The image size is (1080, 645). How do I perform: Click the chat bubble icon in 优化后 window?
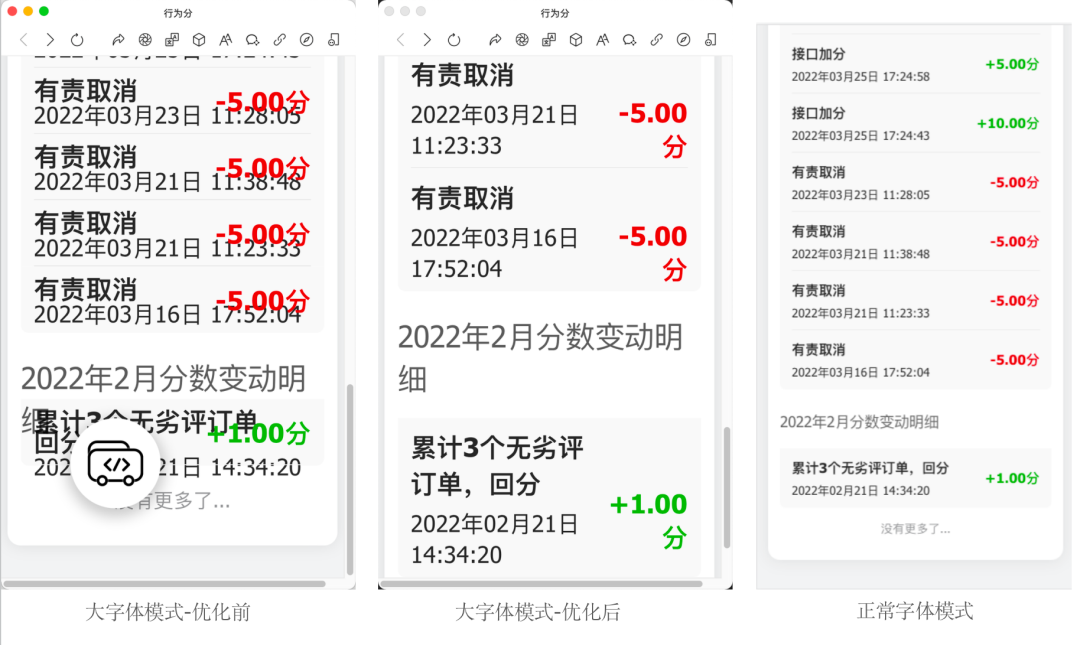pyautogui.click(x=630, y=40)
